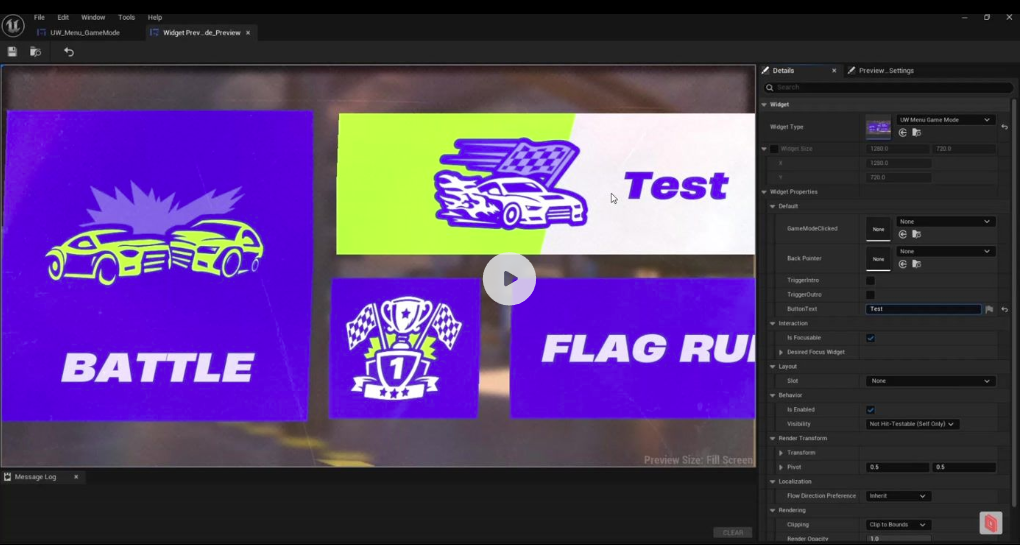Viewport: 1020px width, 545px height.
Task: Open the Clipping dropdown
Action: click(898, 525)
